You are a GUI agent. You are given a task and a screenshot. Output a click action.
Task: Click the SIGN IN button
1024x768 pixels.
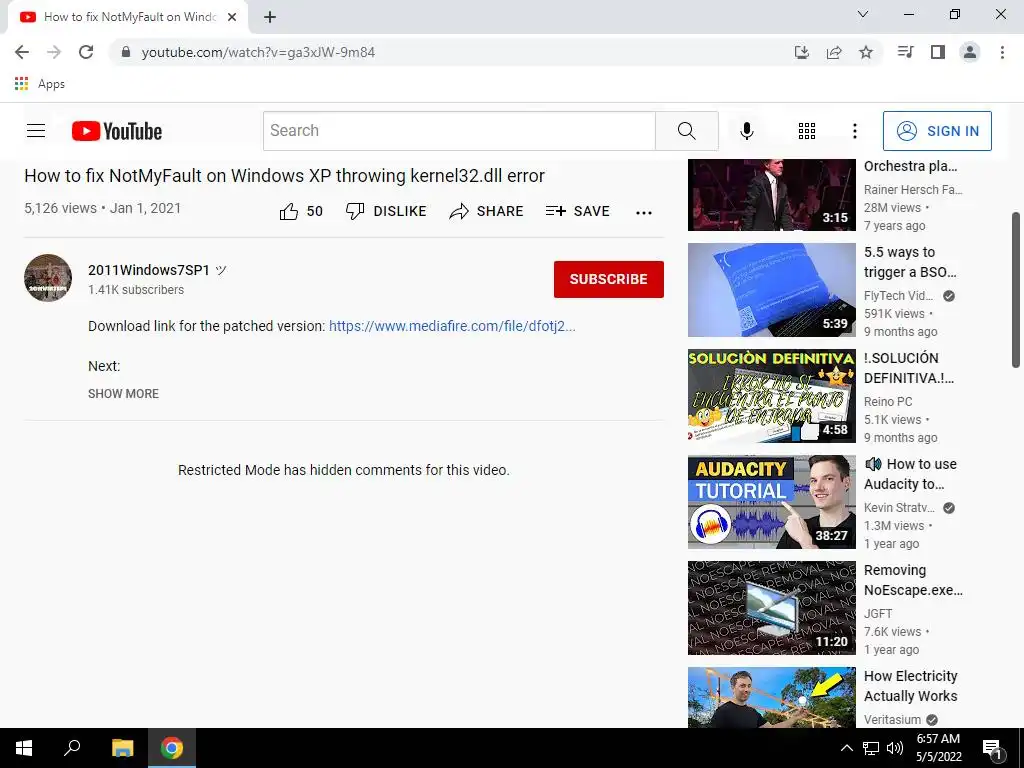click(x=937, y=131)
